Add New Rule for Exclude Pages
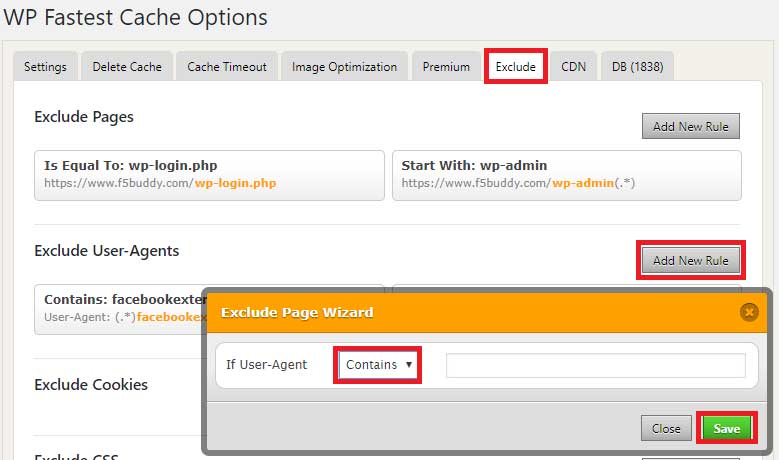779x460 pixels. coord(690,126)
